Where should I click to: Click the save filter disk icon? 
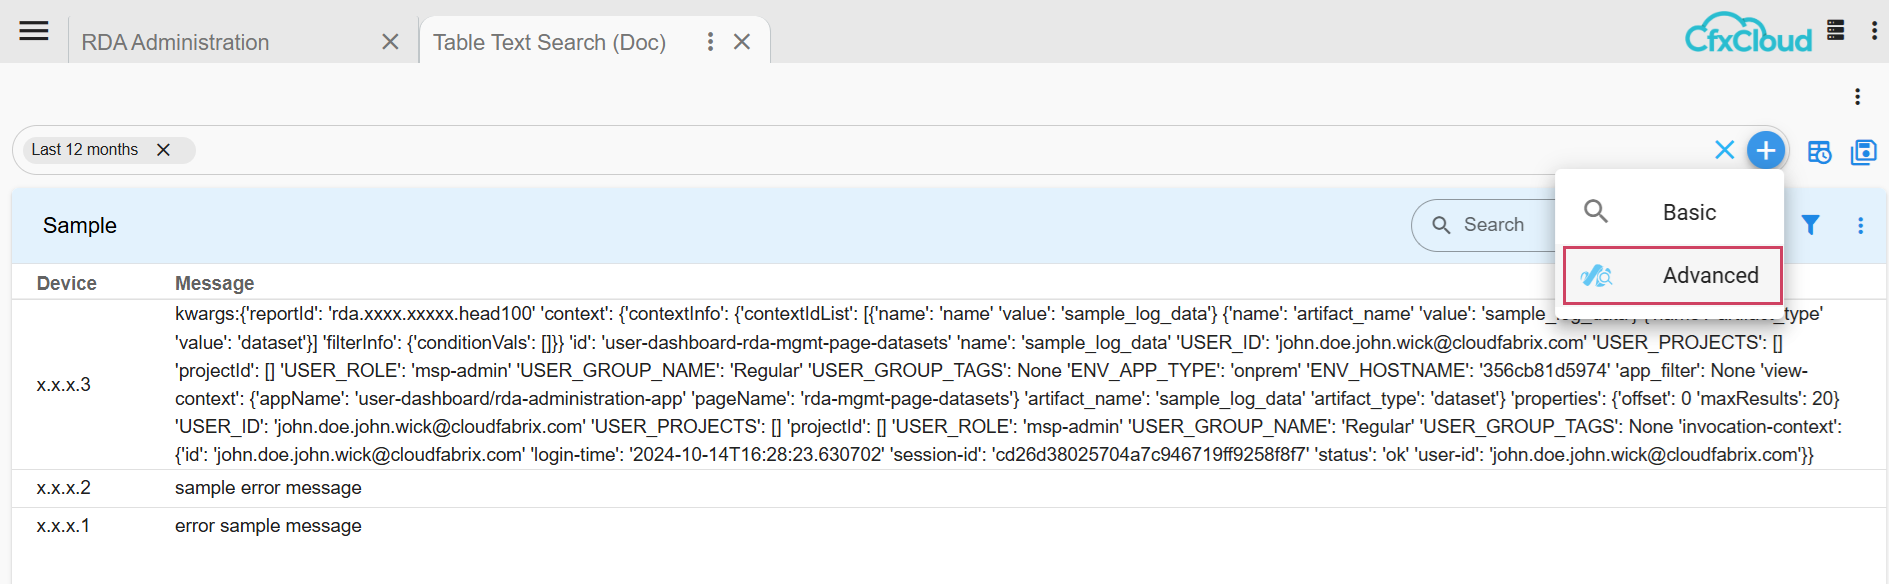1863,152
